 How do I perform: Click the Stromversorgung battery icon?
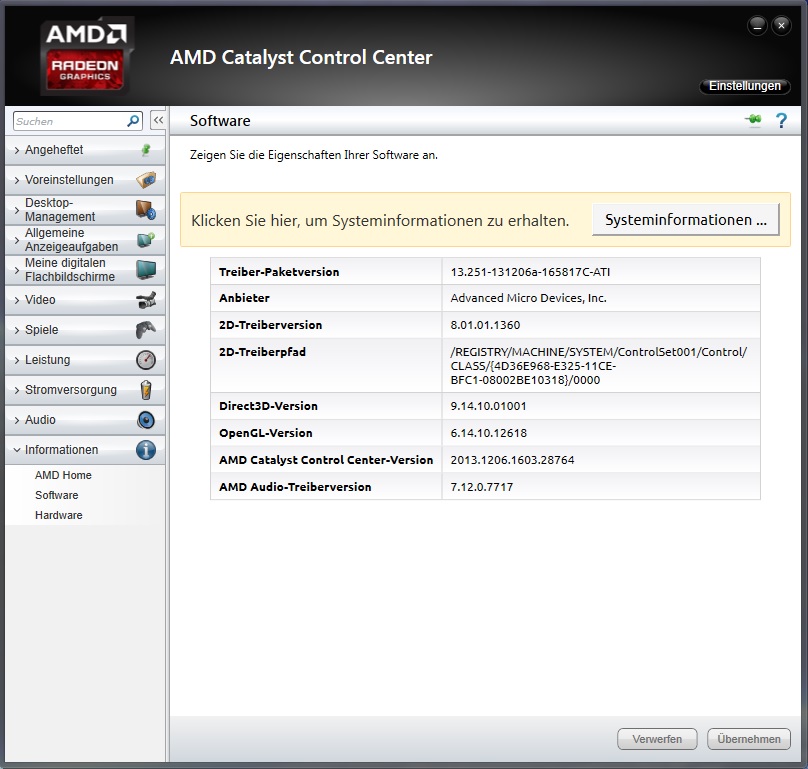146,390
